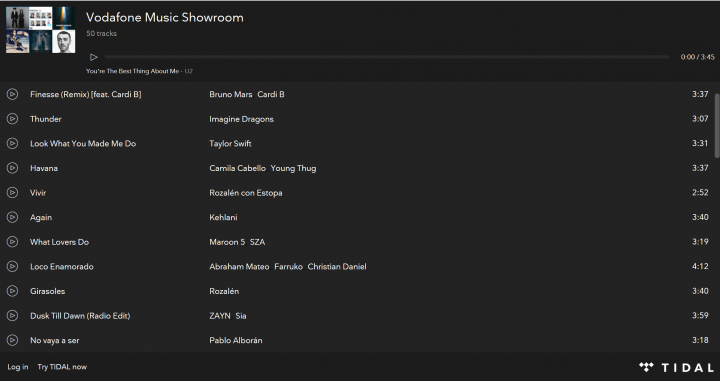The width and height of the screenshot is (720, 381).
Task: Click the 3:59 duration of Dusk Till Dawn
Action: pos(700,316)
